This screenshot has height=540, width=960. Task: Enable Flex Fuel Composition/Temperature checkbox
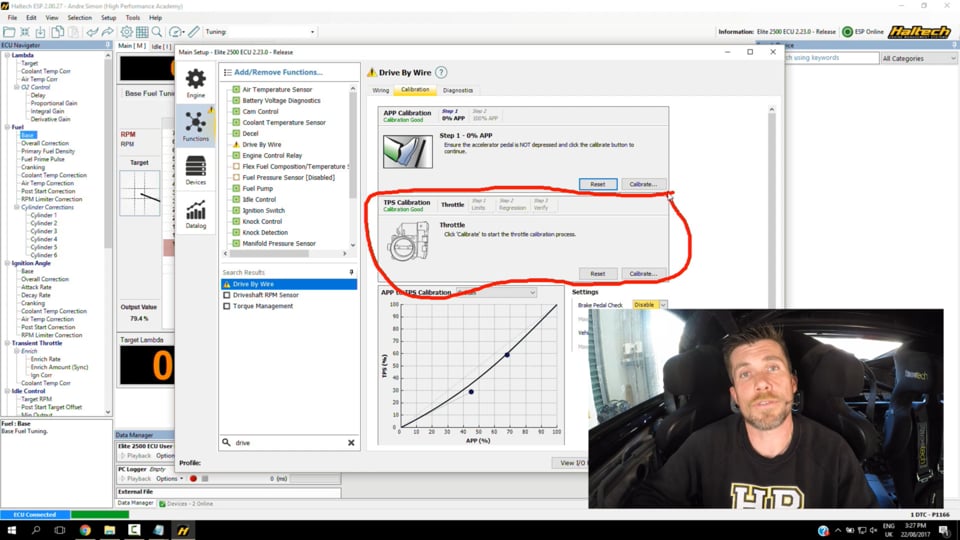click(236, 167)
